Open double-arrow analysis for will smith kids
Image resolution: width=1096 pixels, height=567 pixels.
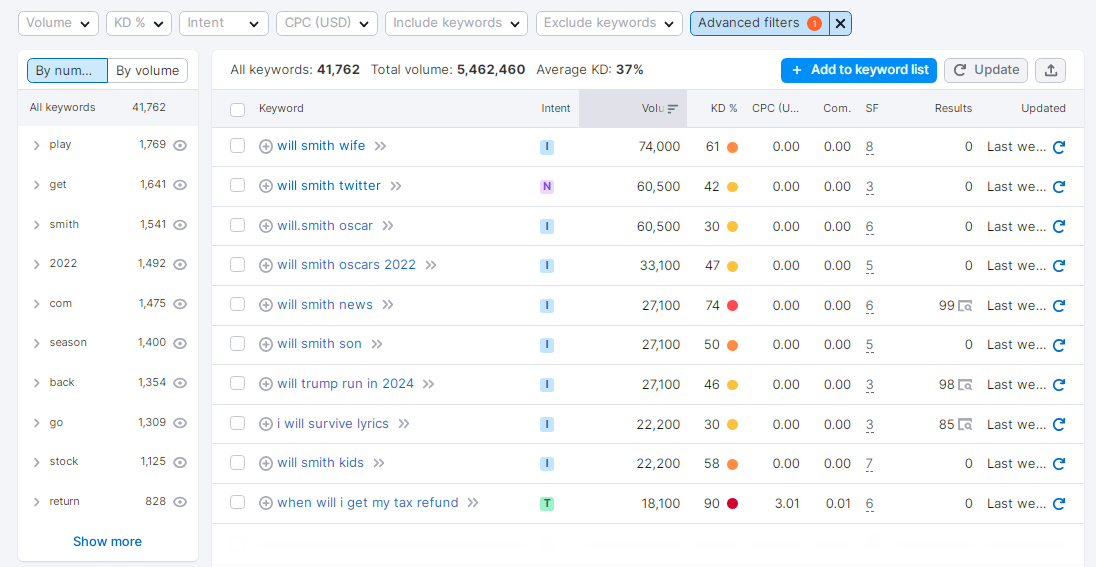click(x=379, y=464)
